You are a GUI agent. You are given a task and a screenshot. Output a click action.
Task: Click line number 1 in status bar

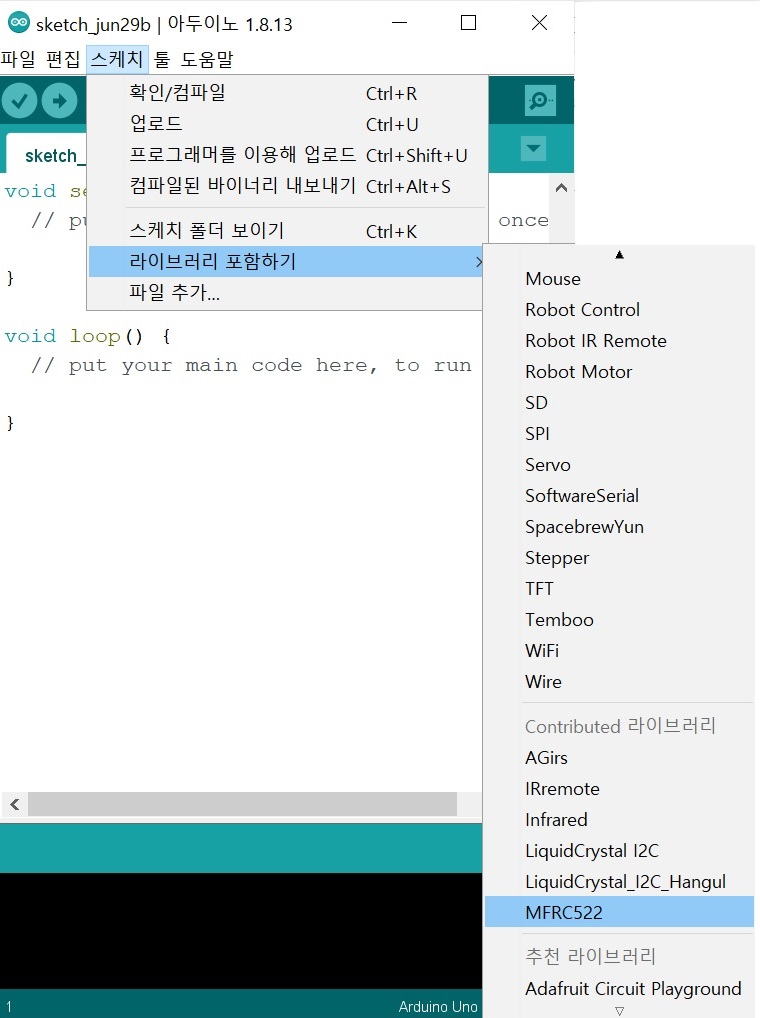click(x=9, y=1007)
